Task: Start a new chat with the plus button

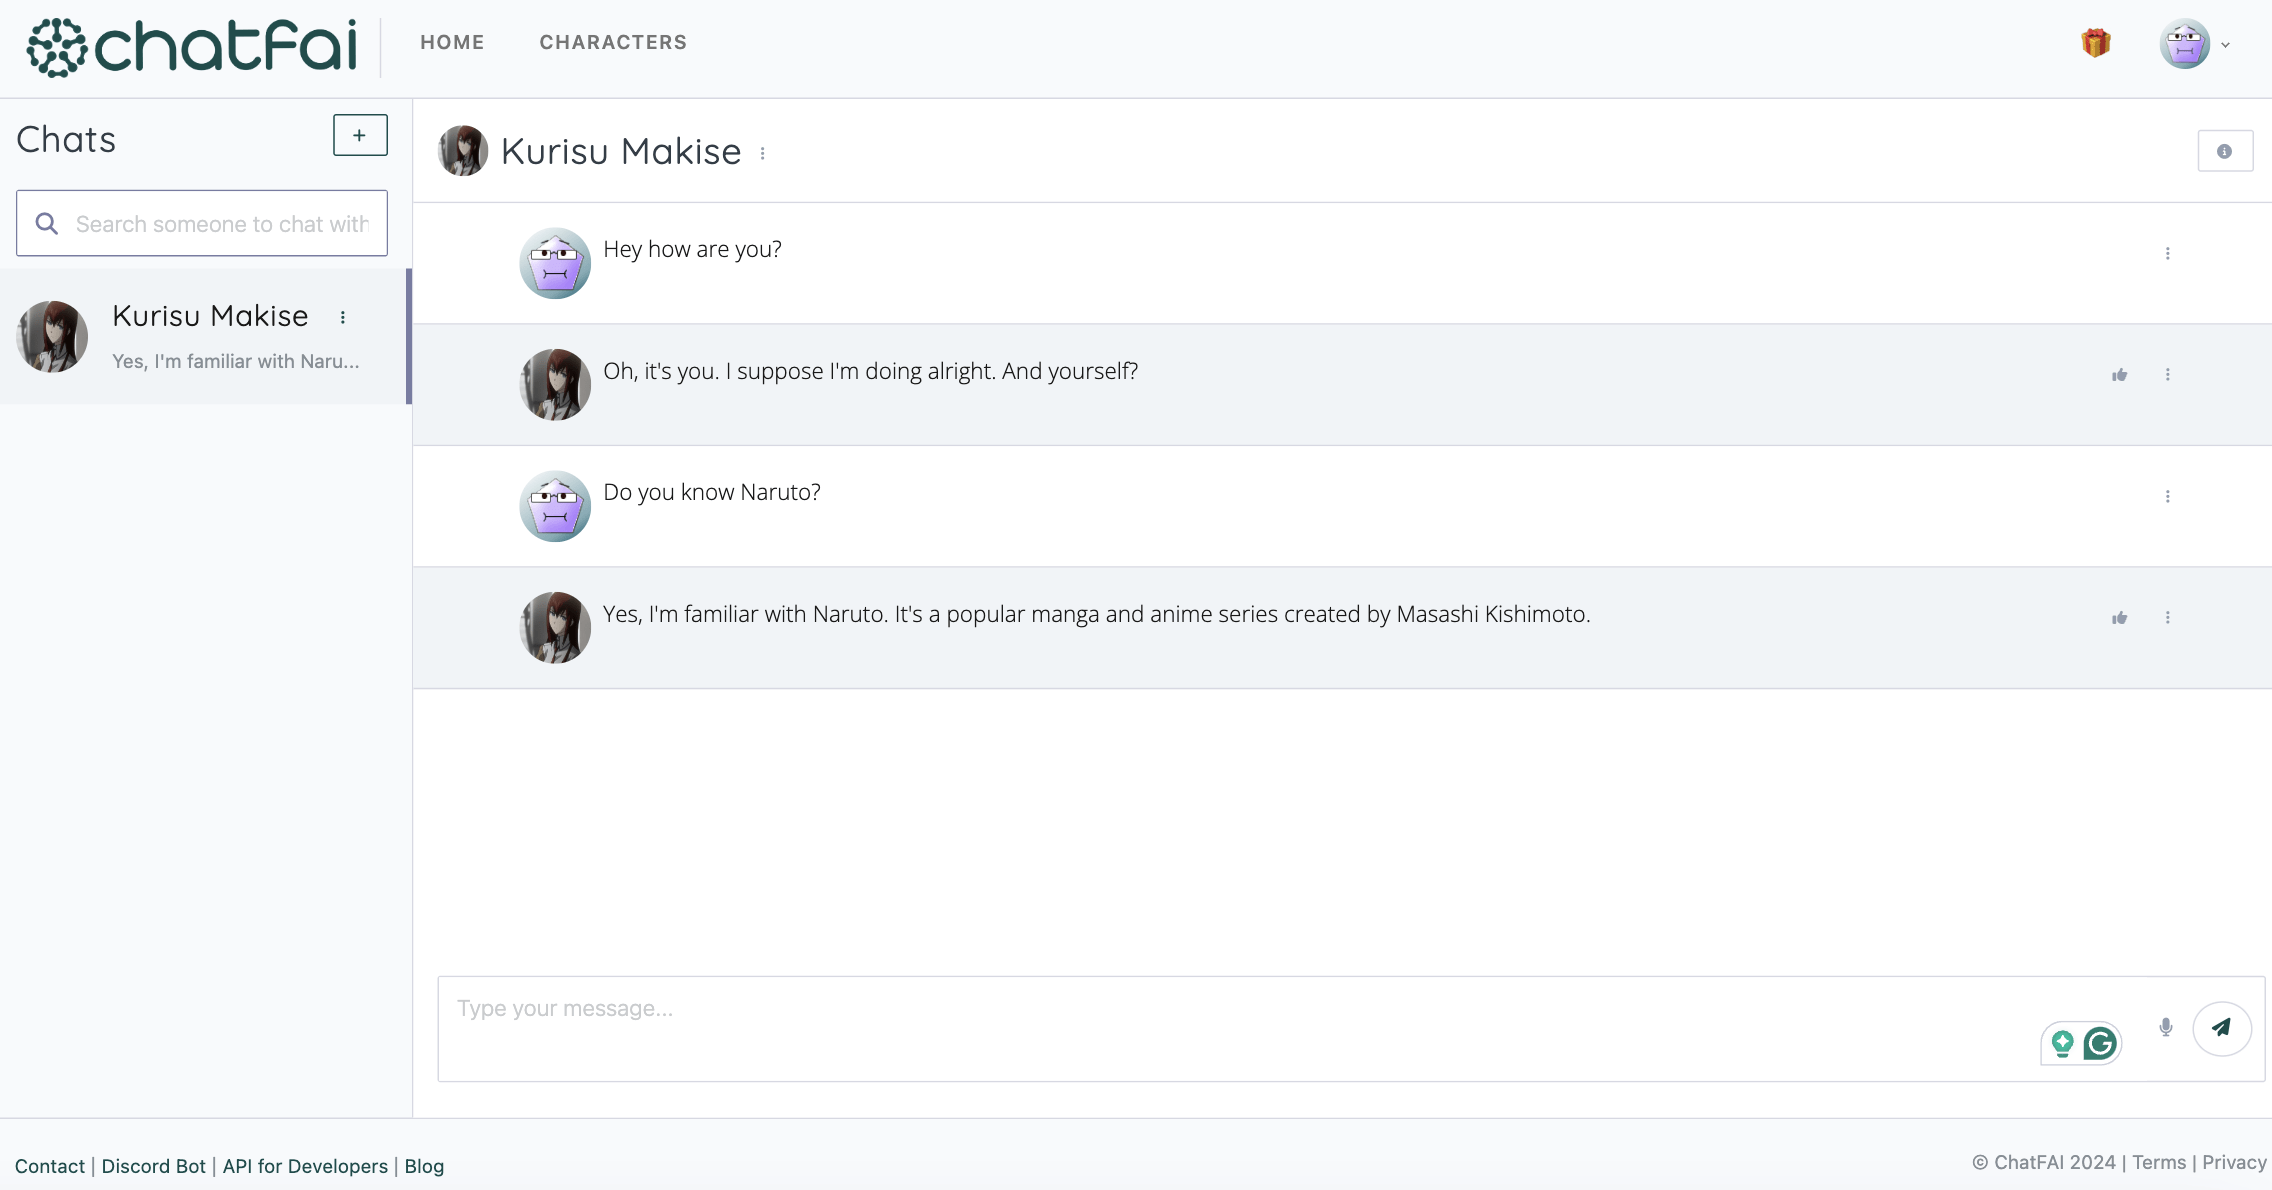Action: click(x=358, y=135)
